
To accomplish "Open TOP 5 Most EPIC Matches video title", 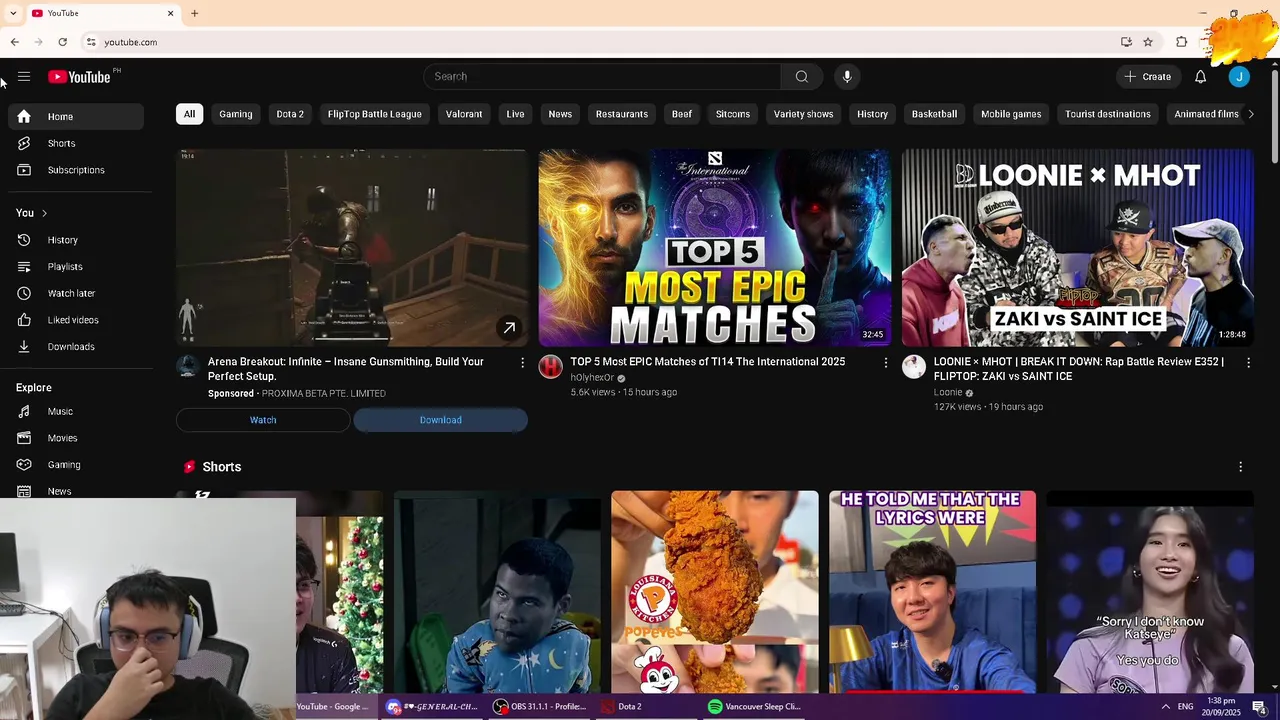I will tap(708, 362).
